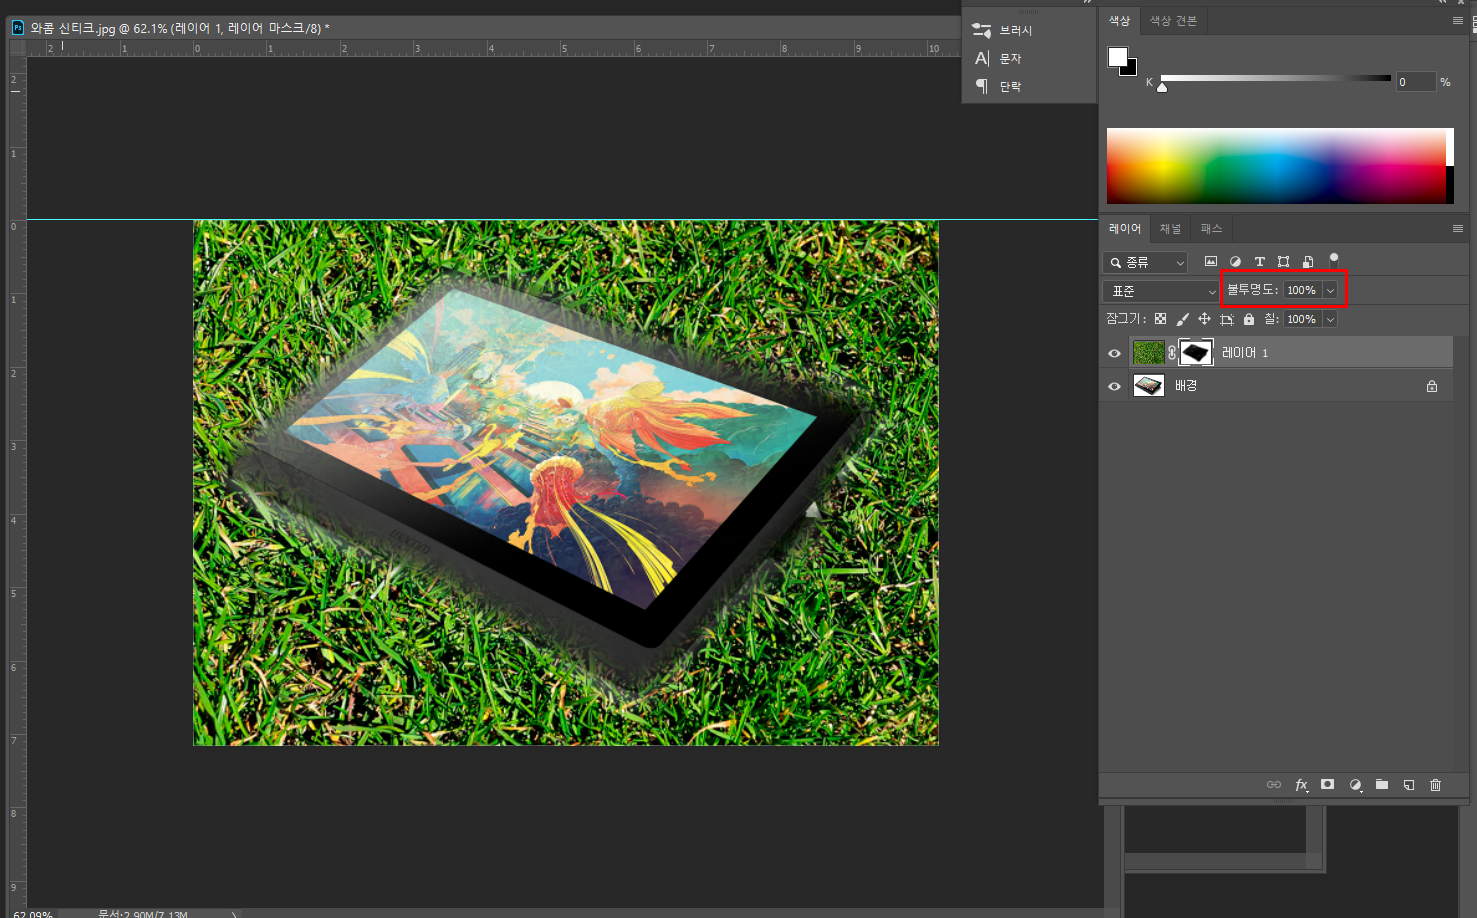Lock image pixels brush icon

point(1182,319)
